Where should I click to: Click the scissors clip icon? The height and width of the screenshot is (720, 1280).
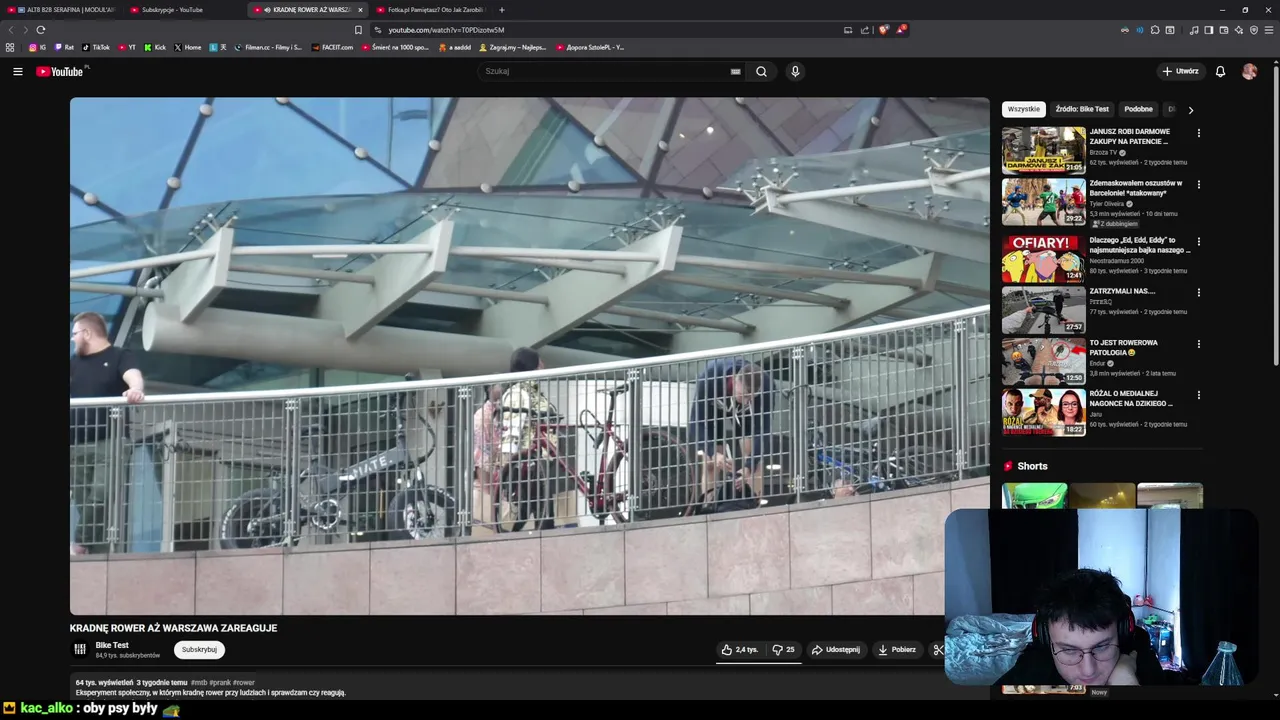938,650
